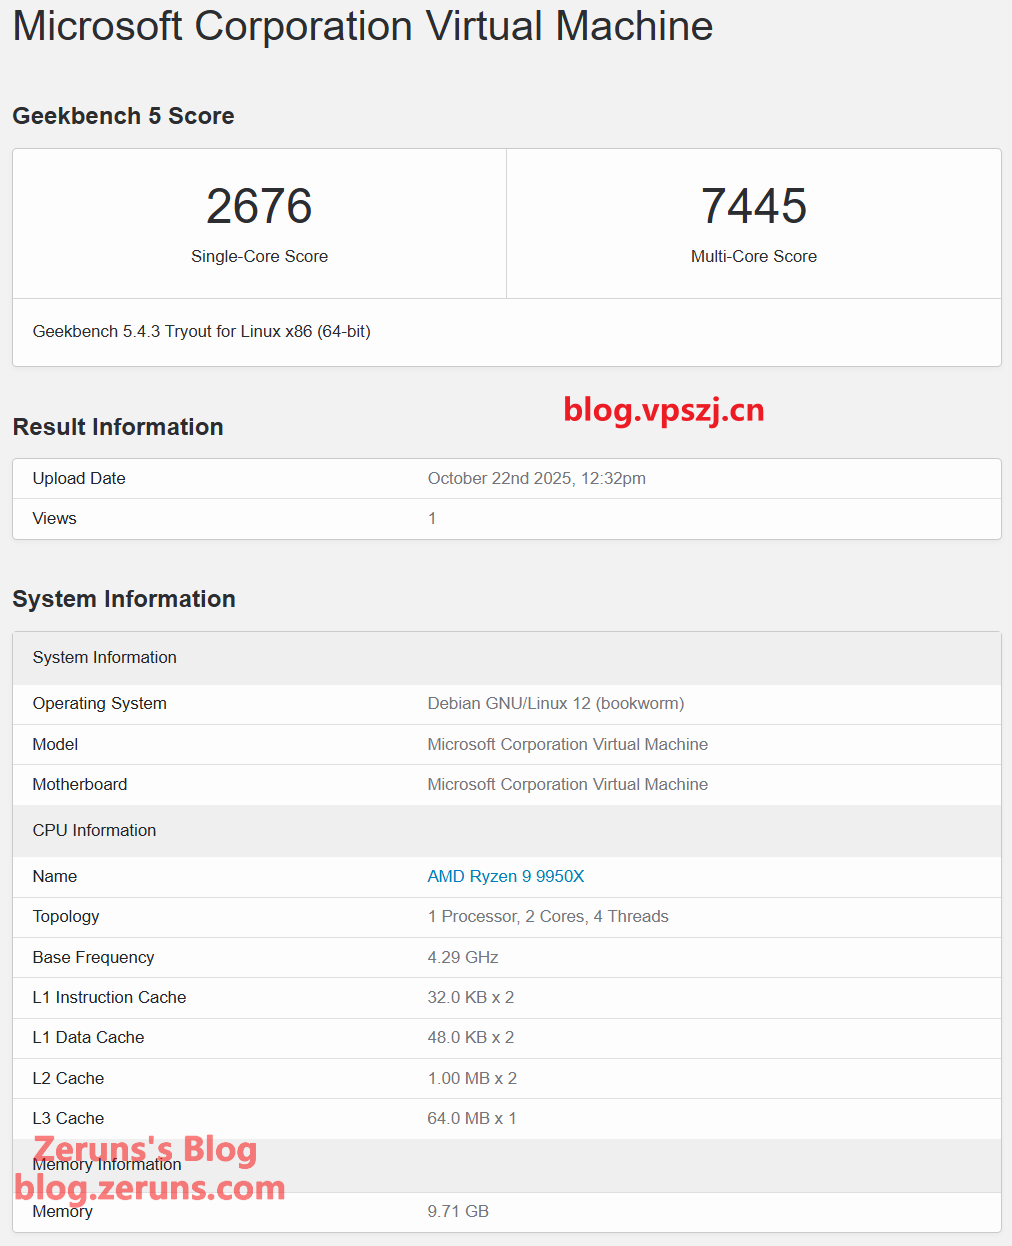Select the L2 Cache 1.00 MB value
The height and width of the screenshot is (1246, 1012).
471,1078
